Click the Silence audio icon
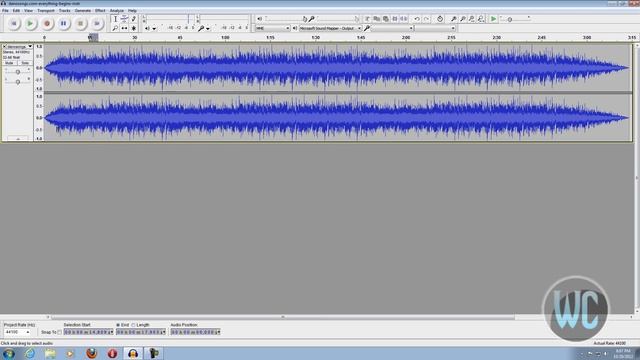This screenshot has height=360, width=640. 403,19
